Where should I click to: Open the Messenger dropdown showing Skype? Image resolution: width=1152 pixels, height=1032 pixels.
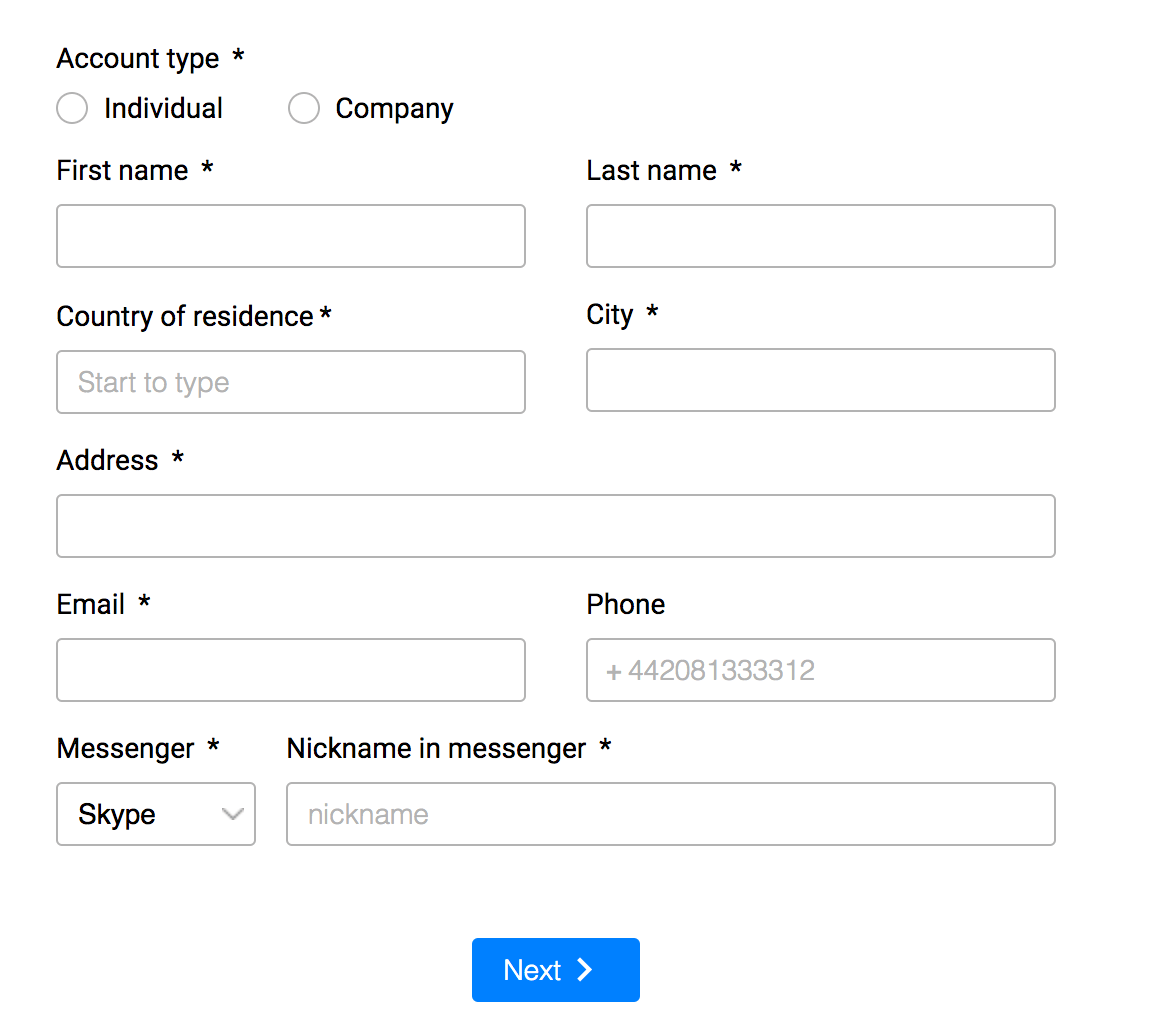coord(140,814)
